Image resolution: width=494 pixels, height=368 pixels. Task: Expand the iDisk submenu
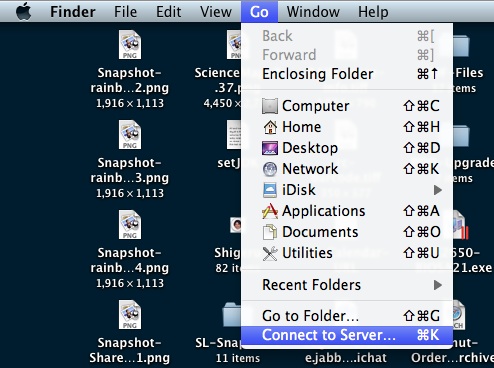click(347, 190)
